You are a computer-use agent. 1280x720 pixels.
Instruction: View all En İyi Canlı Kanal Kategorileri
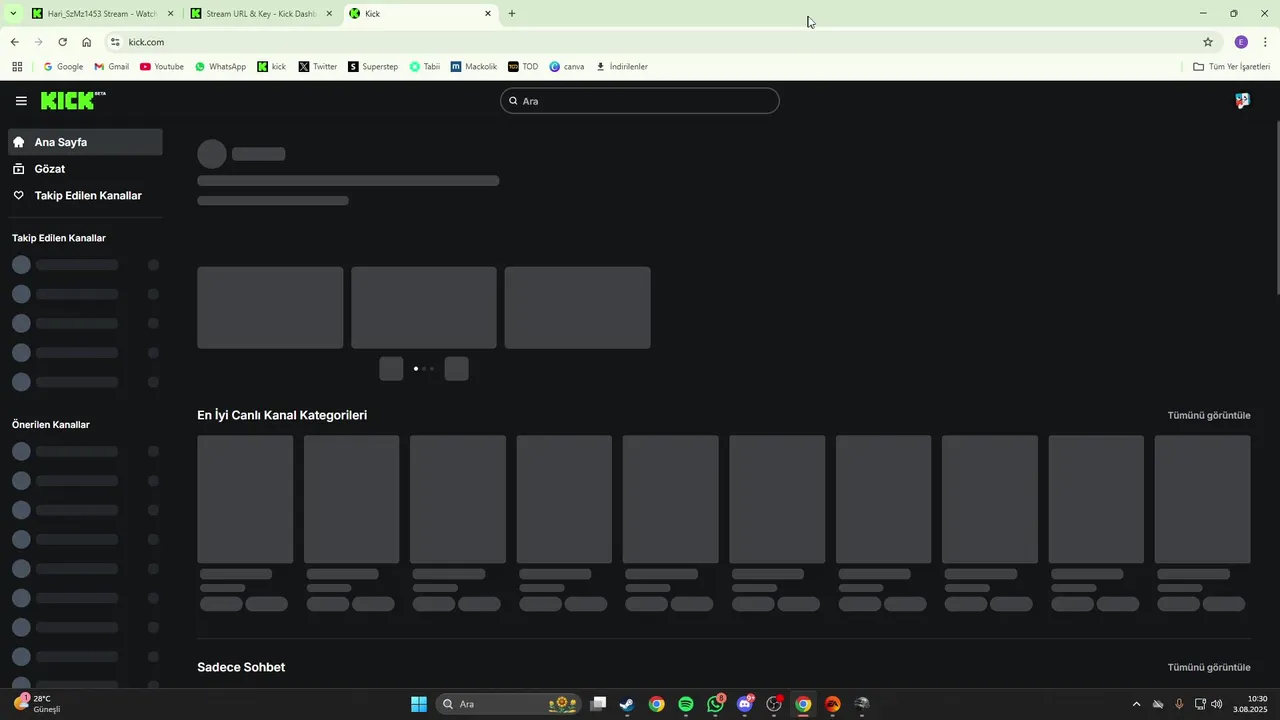1209,415
